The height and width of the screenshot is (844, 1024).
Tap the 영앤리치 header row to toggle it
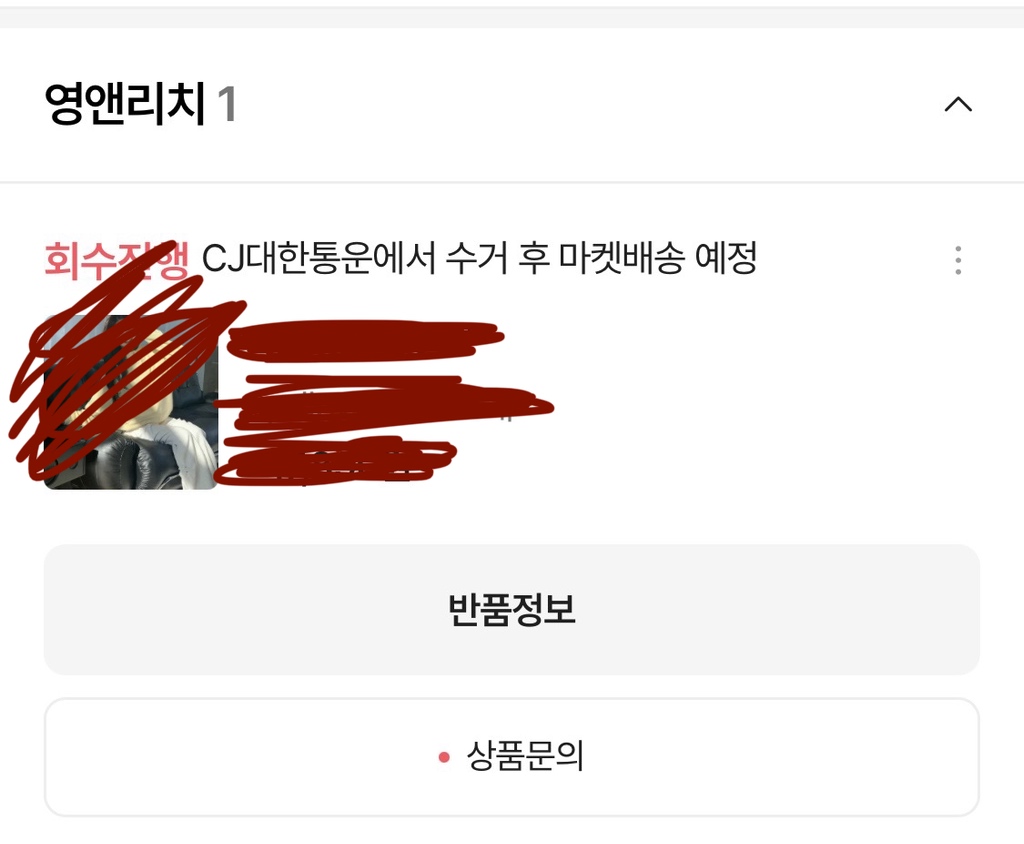click(512, 105)
